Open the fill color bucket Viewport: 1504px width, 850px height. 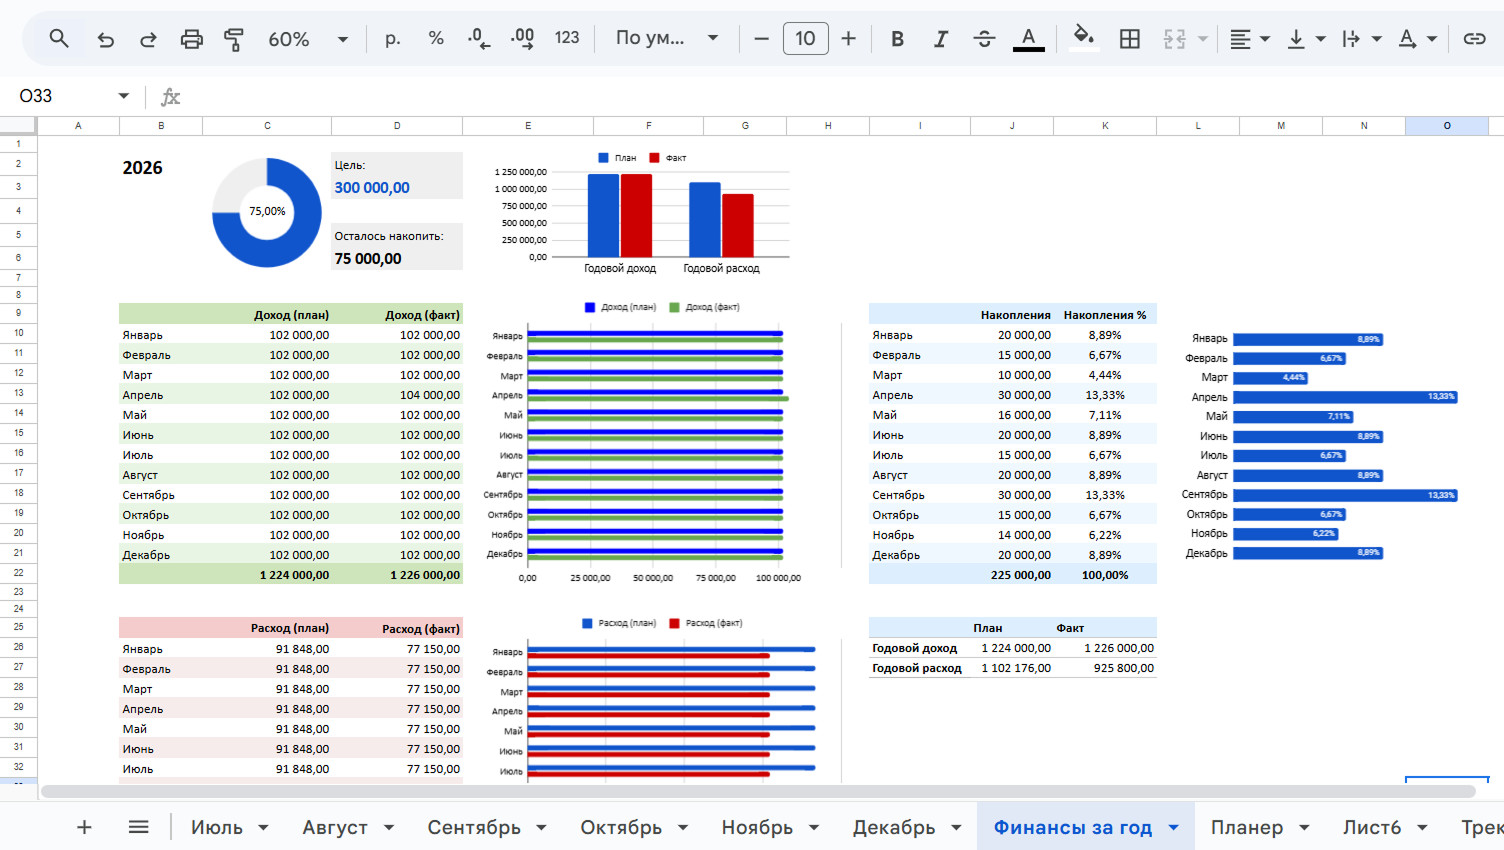coord(1083,39)
